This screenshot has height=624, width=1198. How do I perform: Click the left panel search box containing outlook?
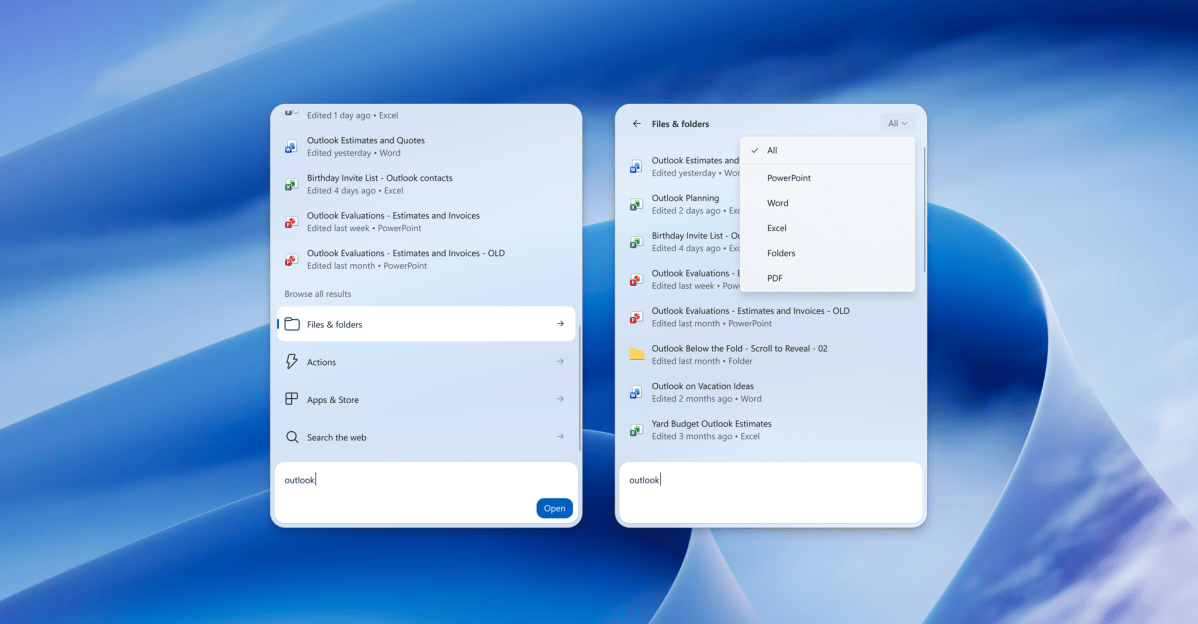[x=426, y=493]
